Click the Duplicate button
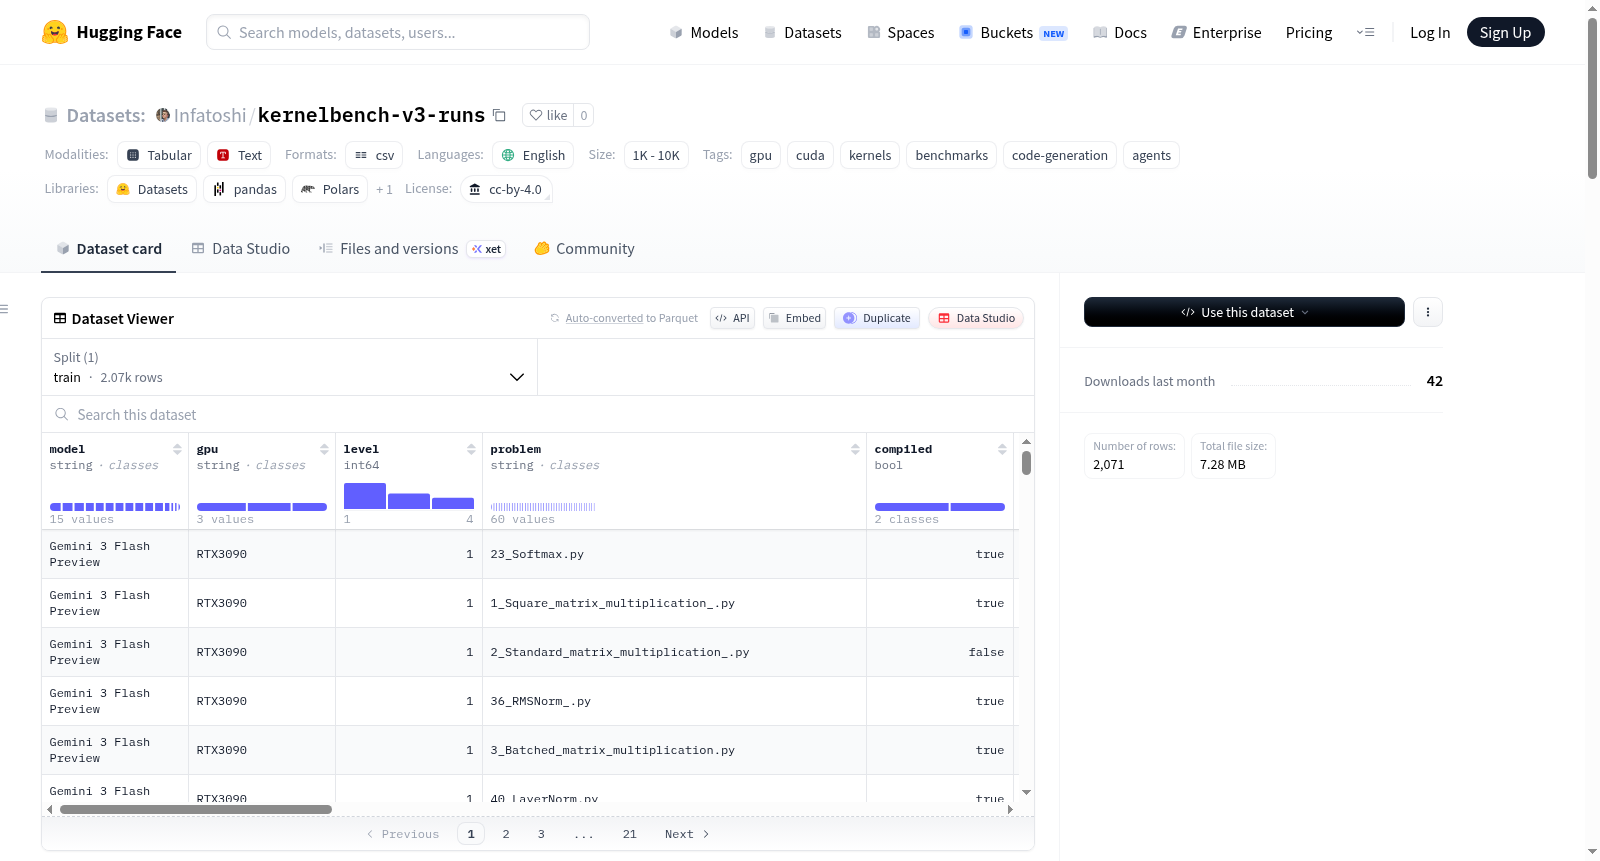The height and width of the screenshot is (861, 1600). click(877, 318)
